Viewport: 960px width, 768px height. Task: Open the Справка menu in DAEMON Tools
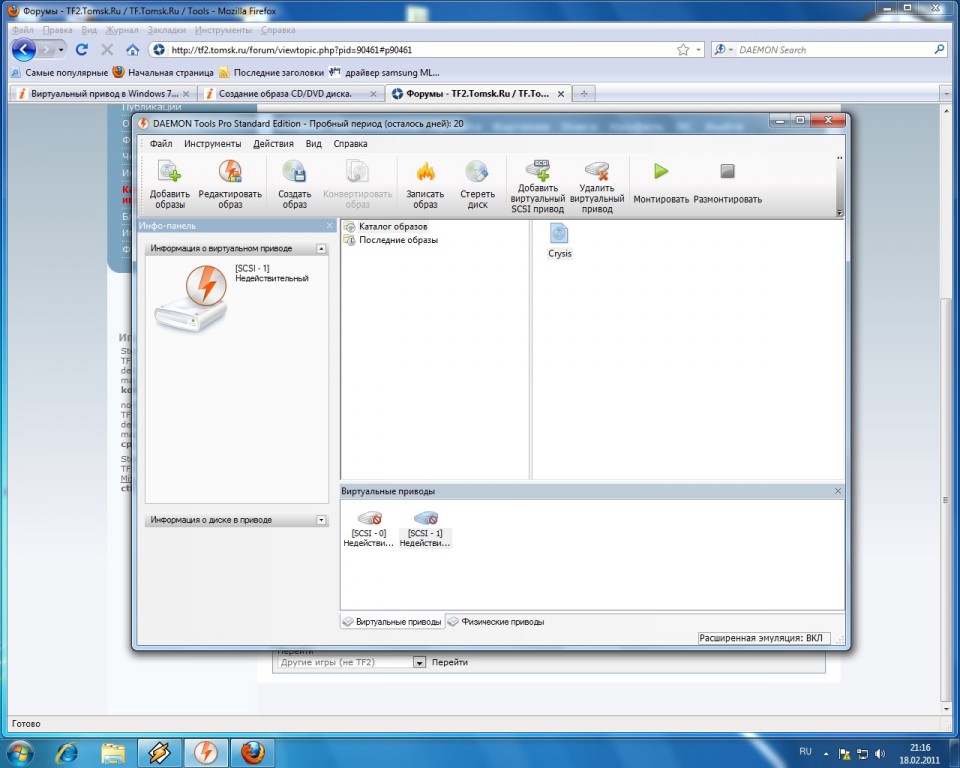coord(350,144)
